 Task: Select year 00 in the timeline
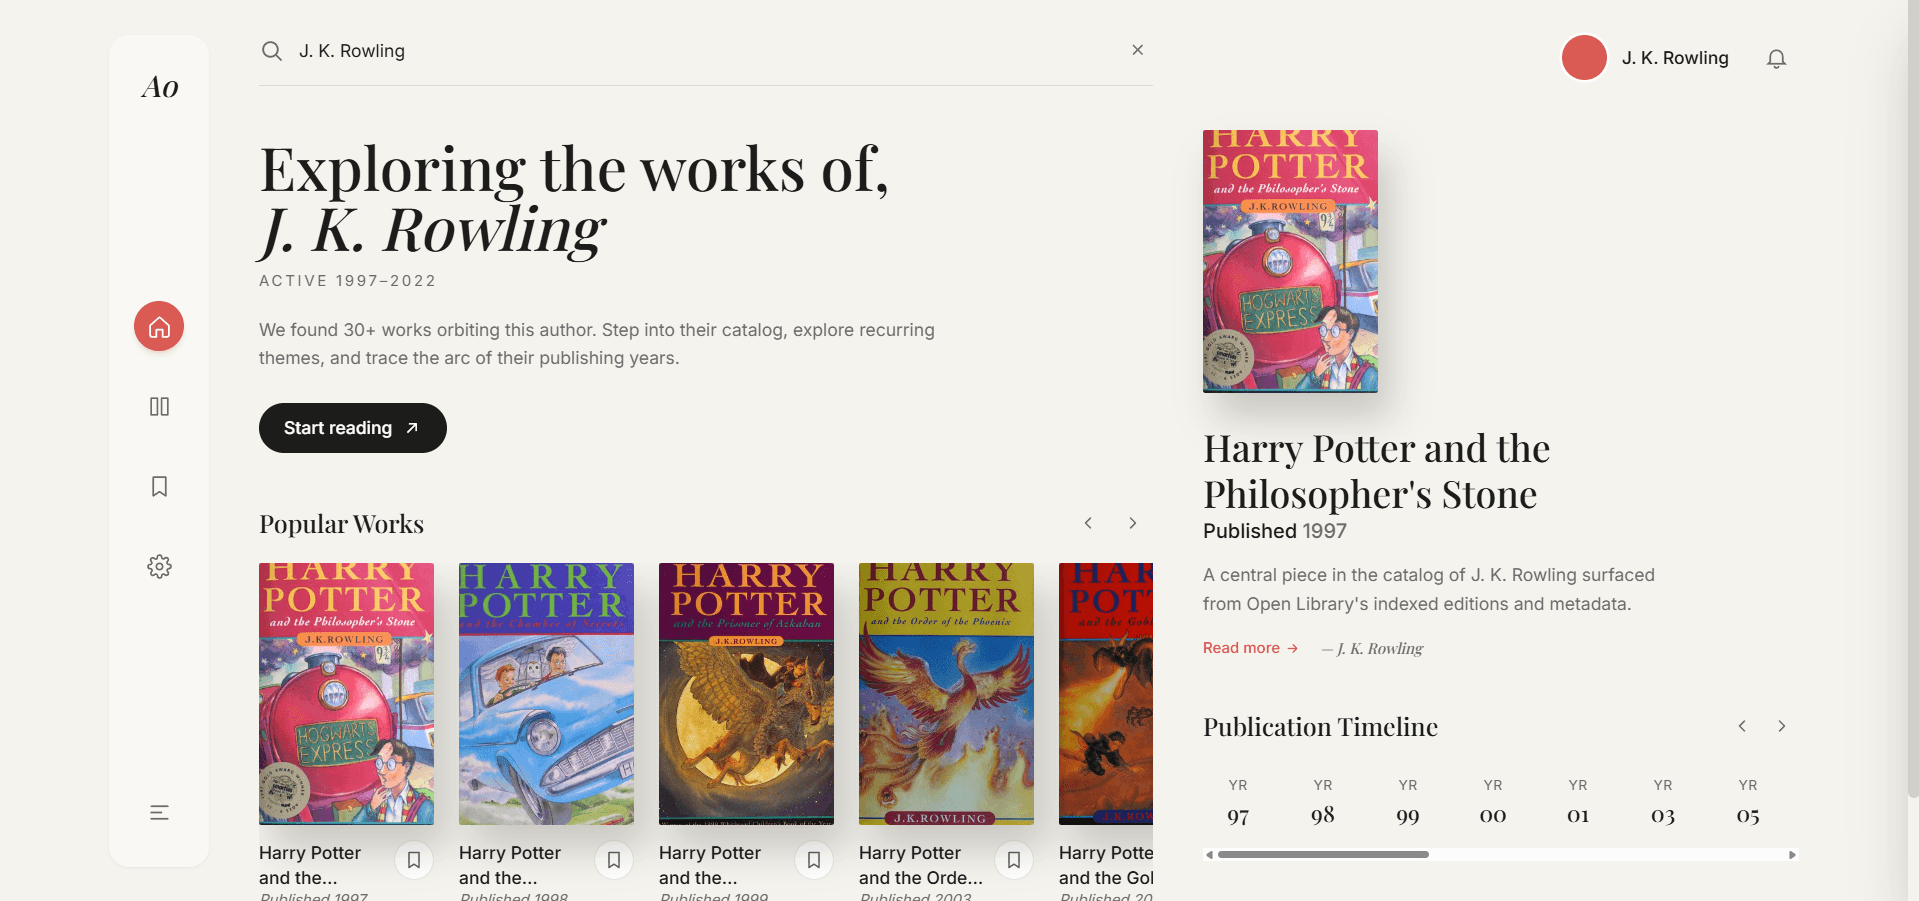click(1493, 803)
